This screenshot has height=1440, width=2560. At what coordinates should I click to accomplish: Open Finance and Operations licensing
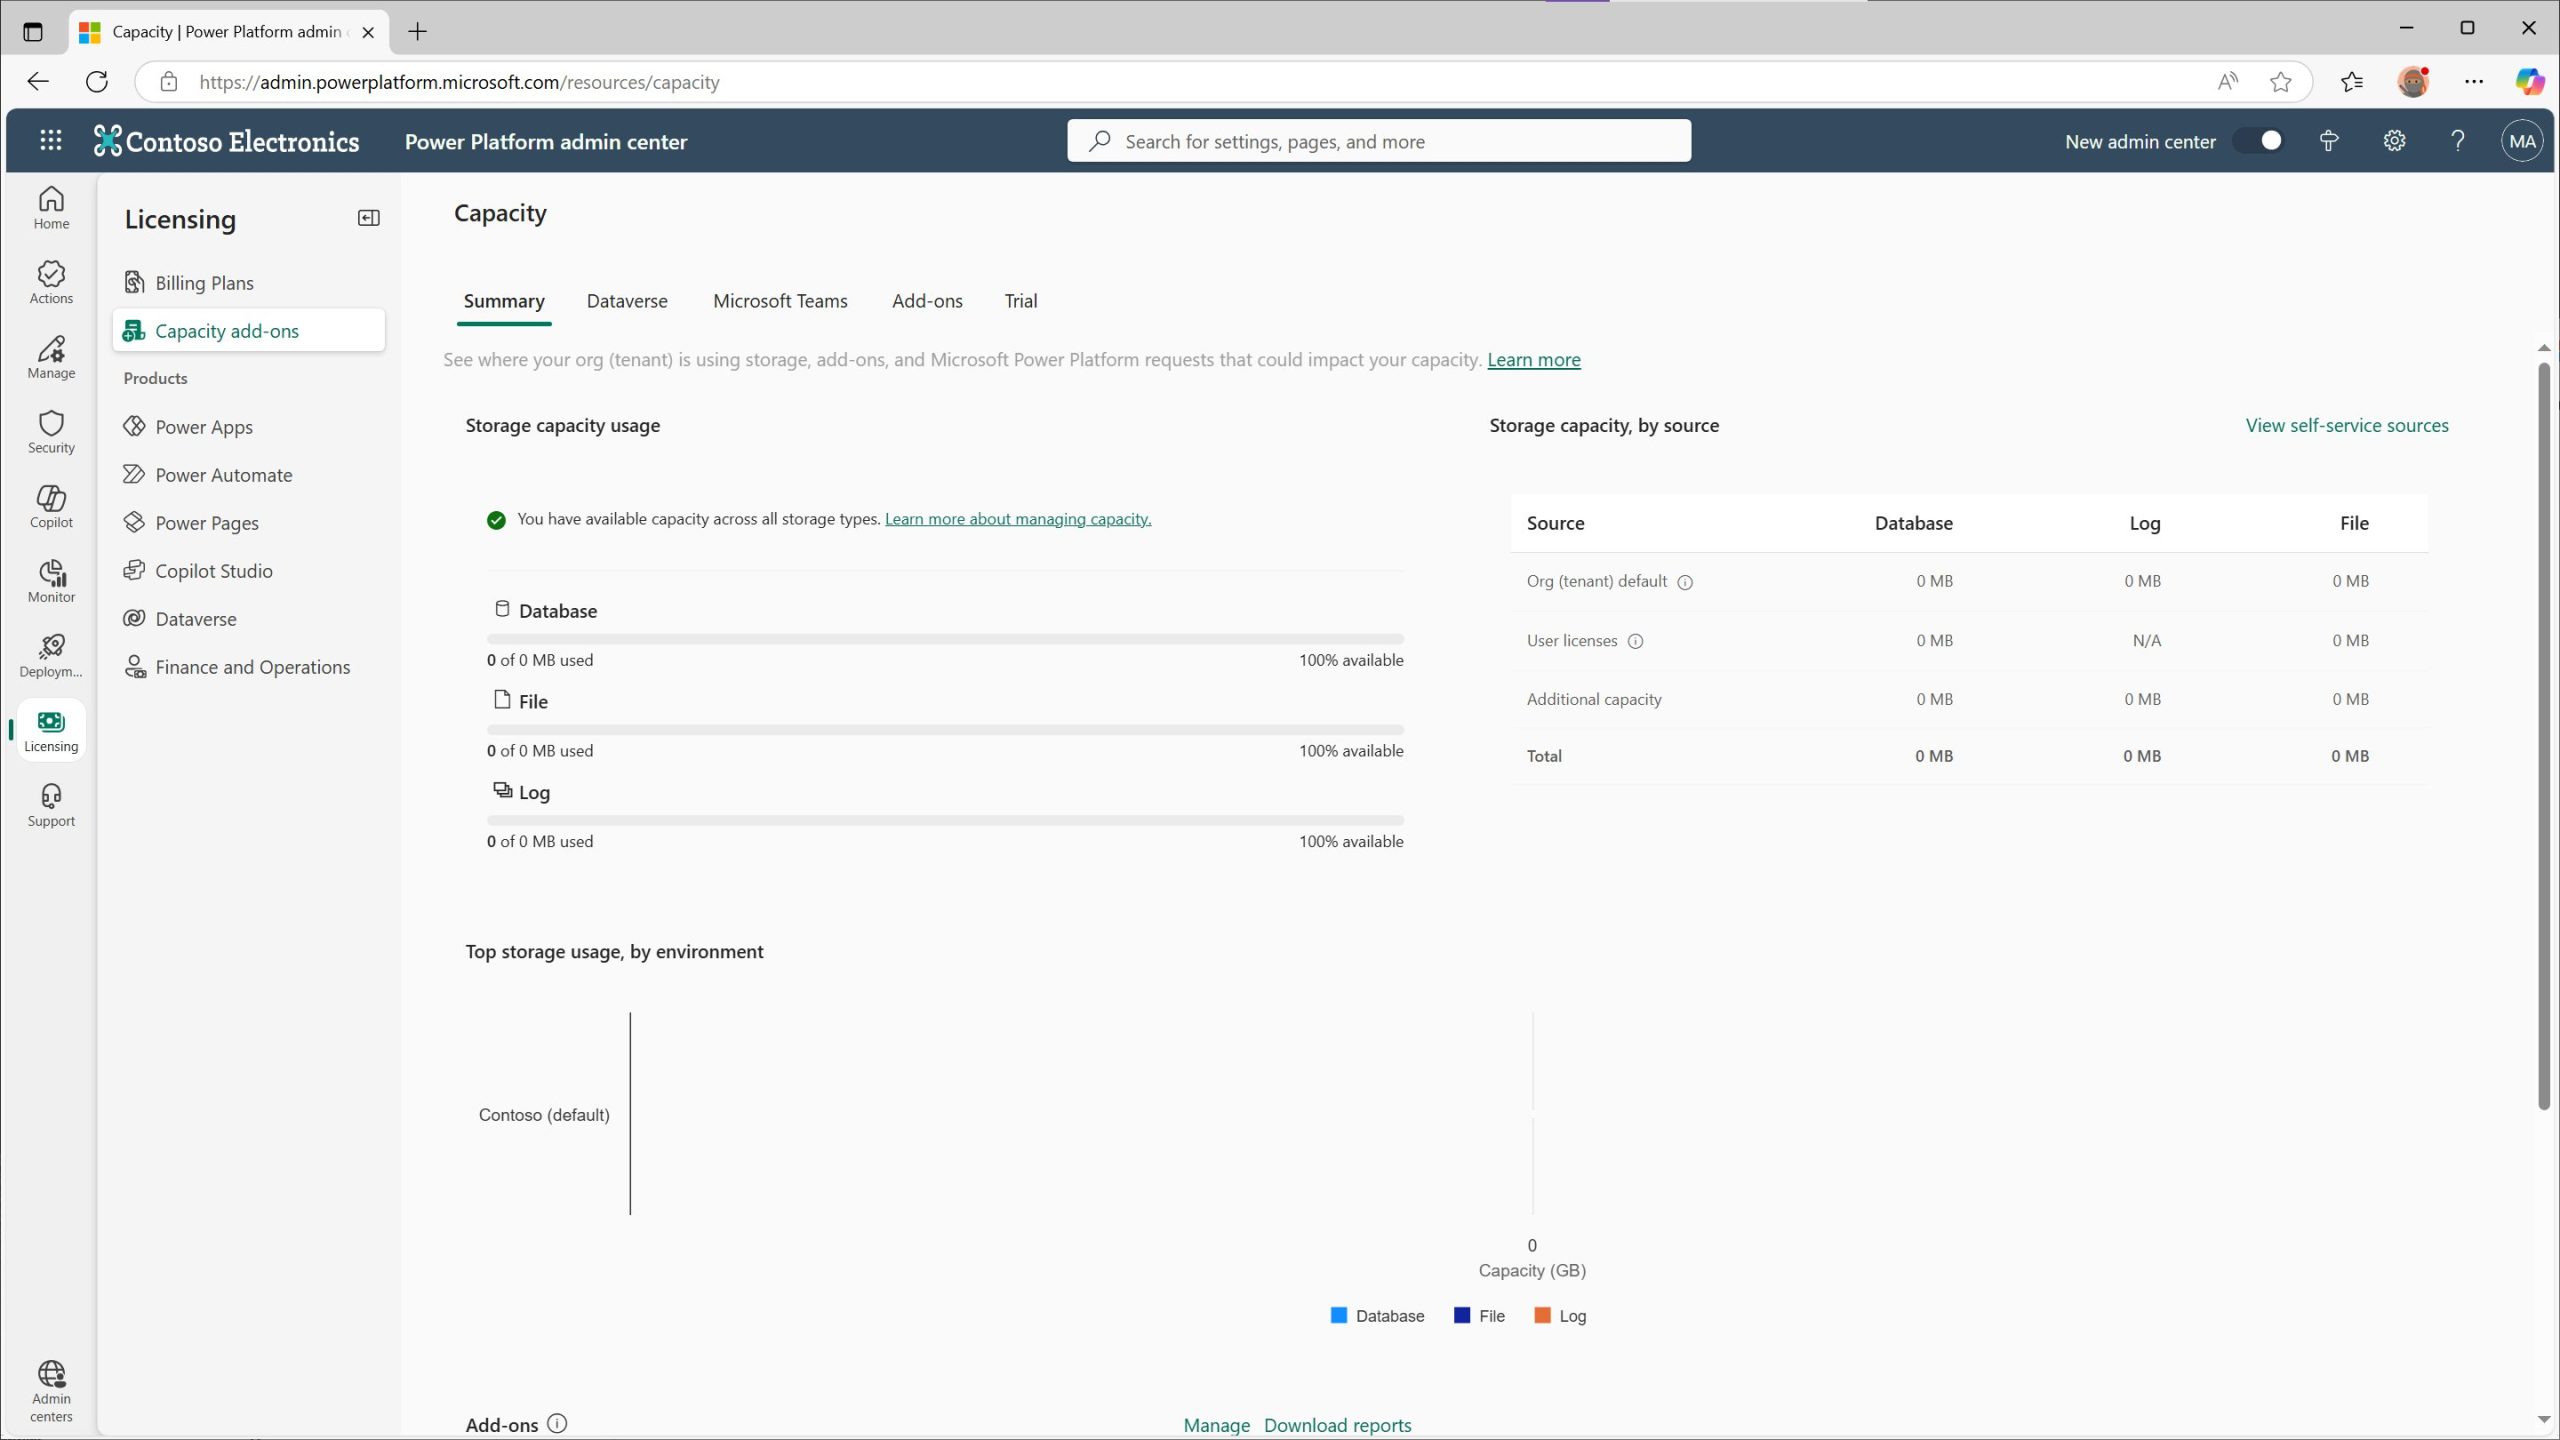[x=249, y=667]
